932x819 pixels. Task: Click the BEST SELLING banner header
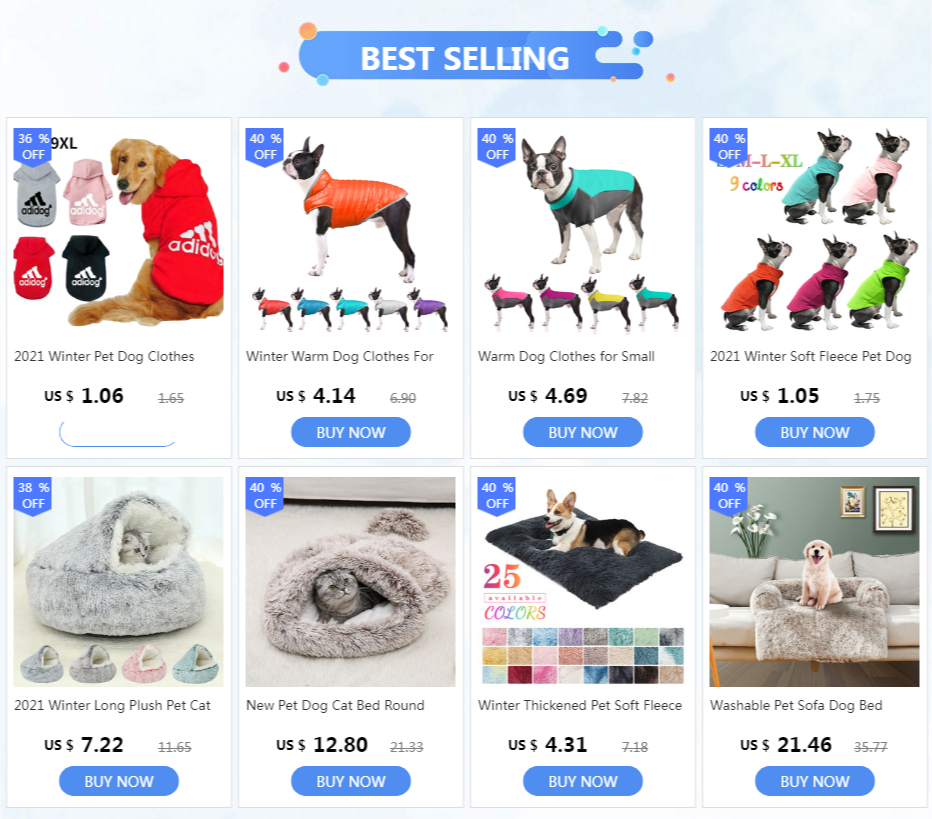tap(467, 57)
